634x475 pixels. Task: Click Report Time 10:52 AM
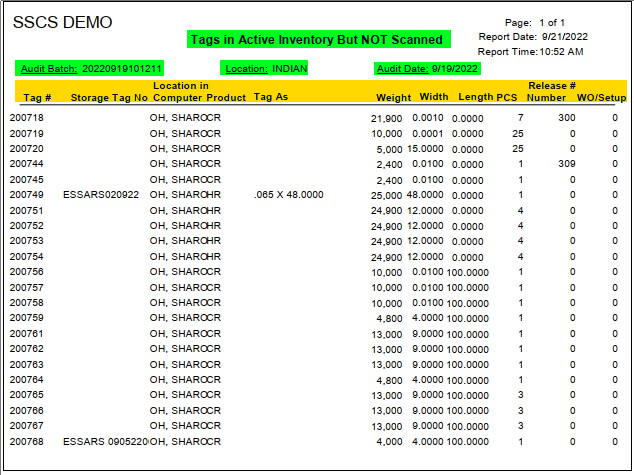pos(530,52)
